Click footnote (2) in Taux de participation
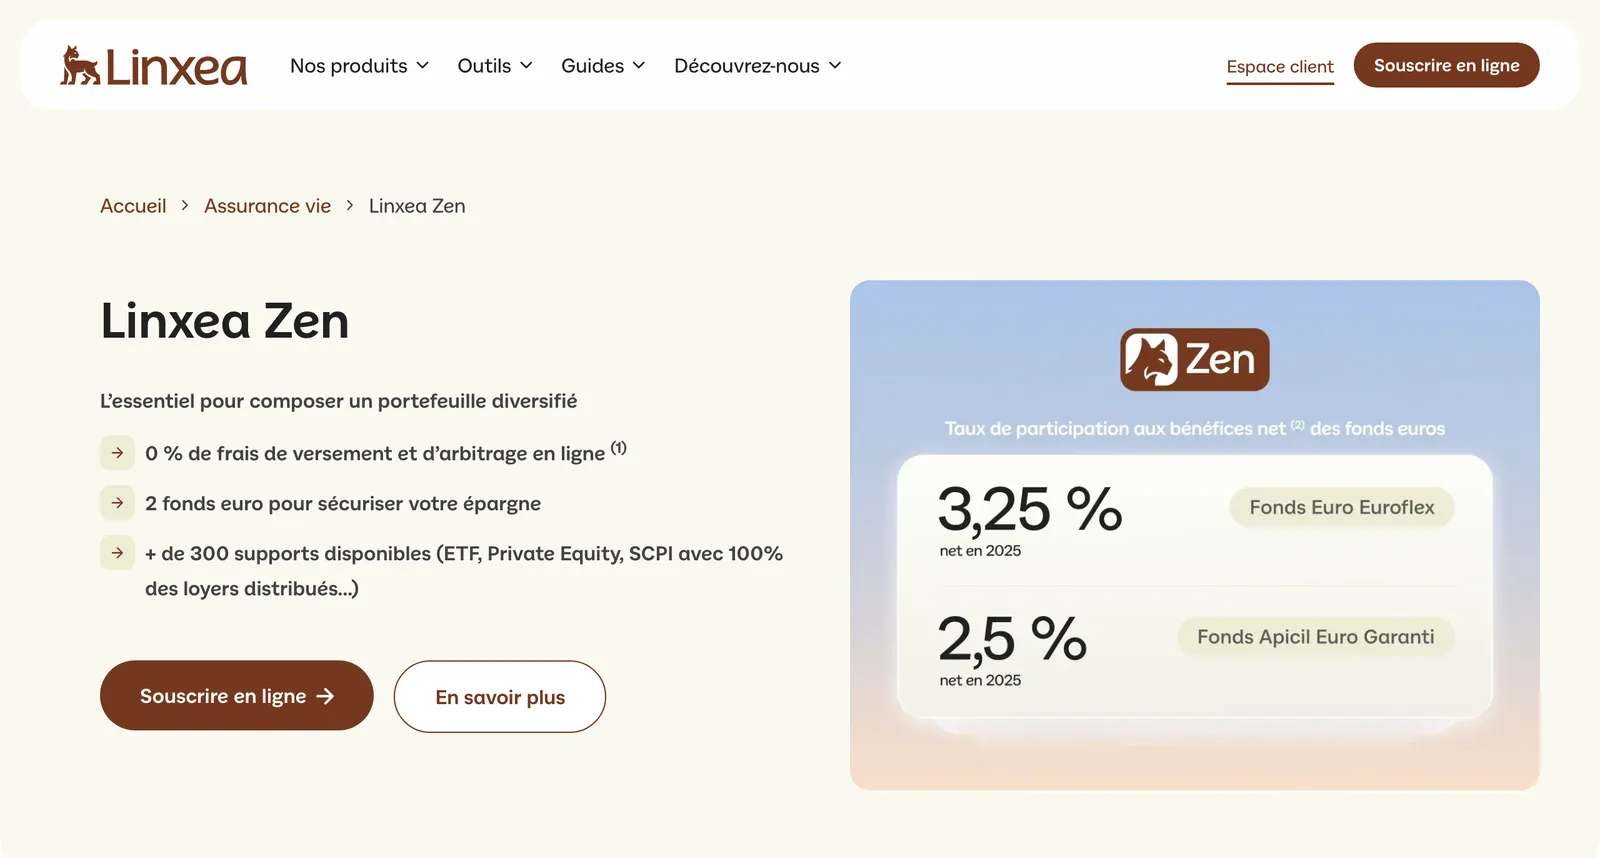The height and width of the screenshot is (858, 1600). point(1297,425)
